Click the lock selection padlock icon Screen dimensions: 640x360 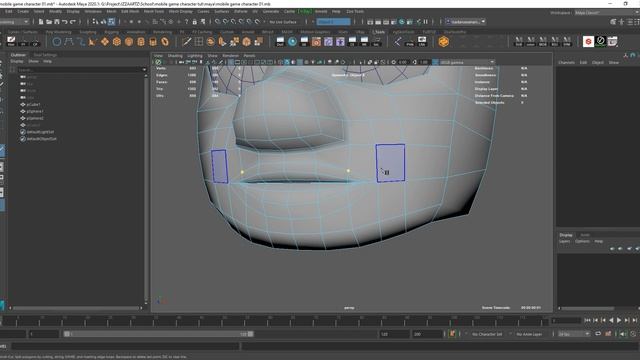pos(195,22)
